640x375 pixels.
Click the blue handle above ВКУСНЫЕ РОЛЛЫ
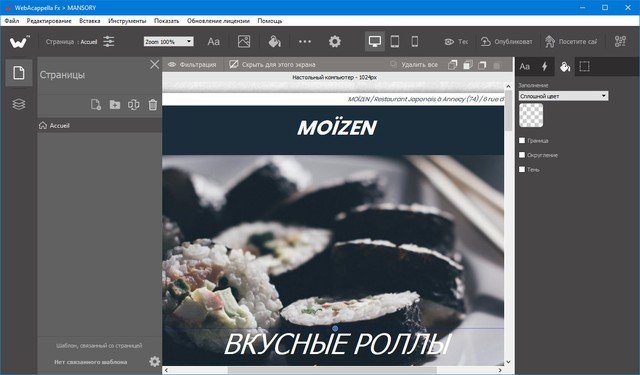[x=335, y=328]
